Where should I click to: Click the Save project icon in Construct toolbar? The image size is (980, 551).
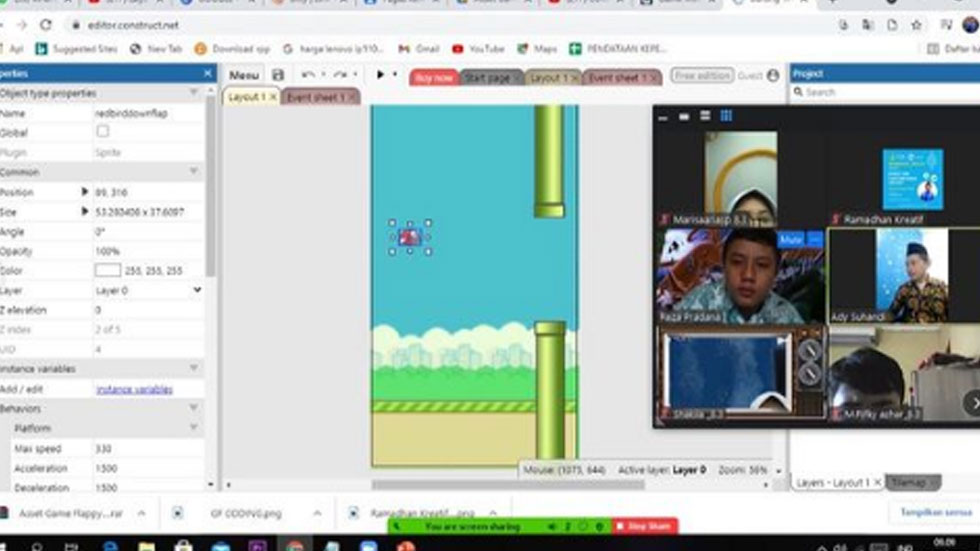(278, 75)
